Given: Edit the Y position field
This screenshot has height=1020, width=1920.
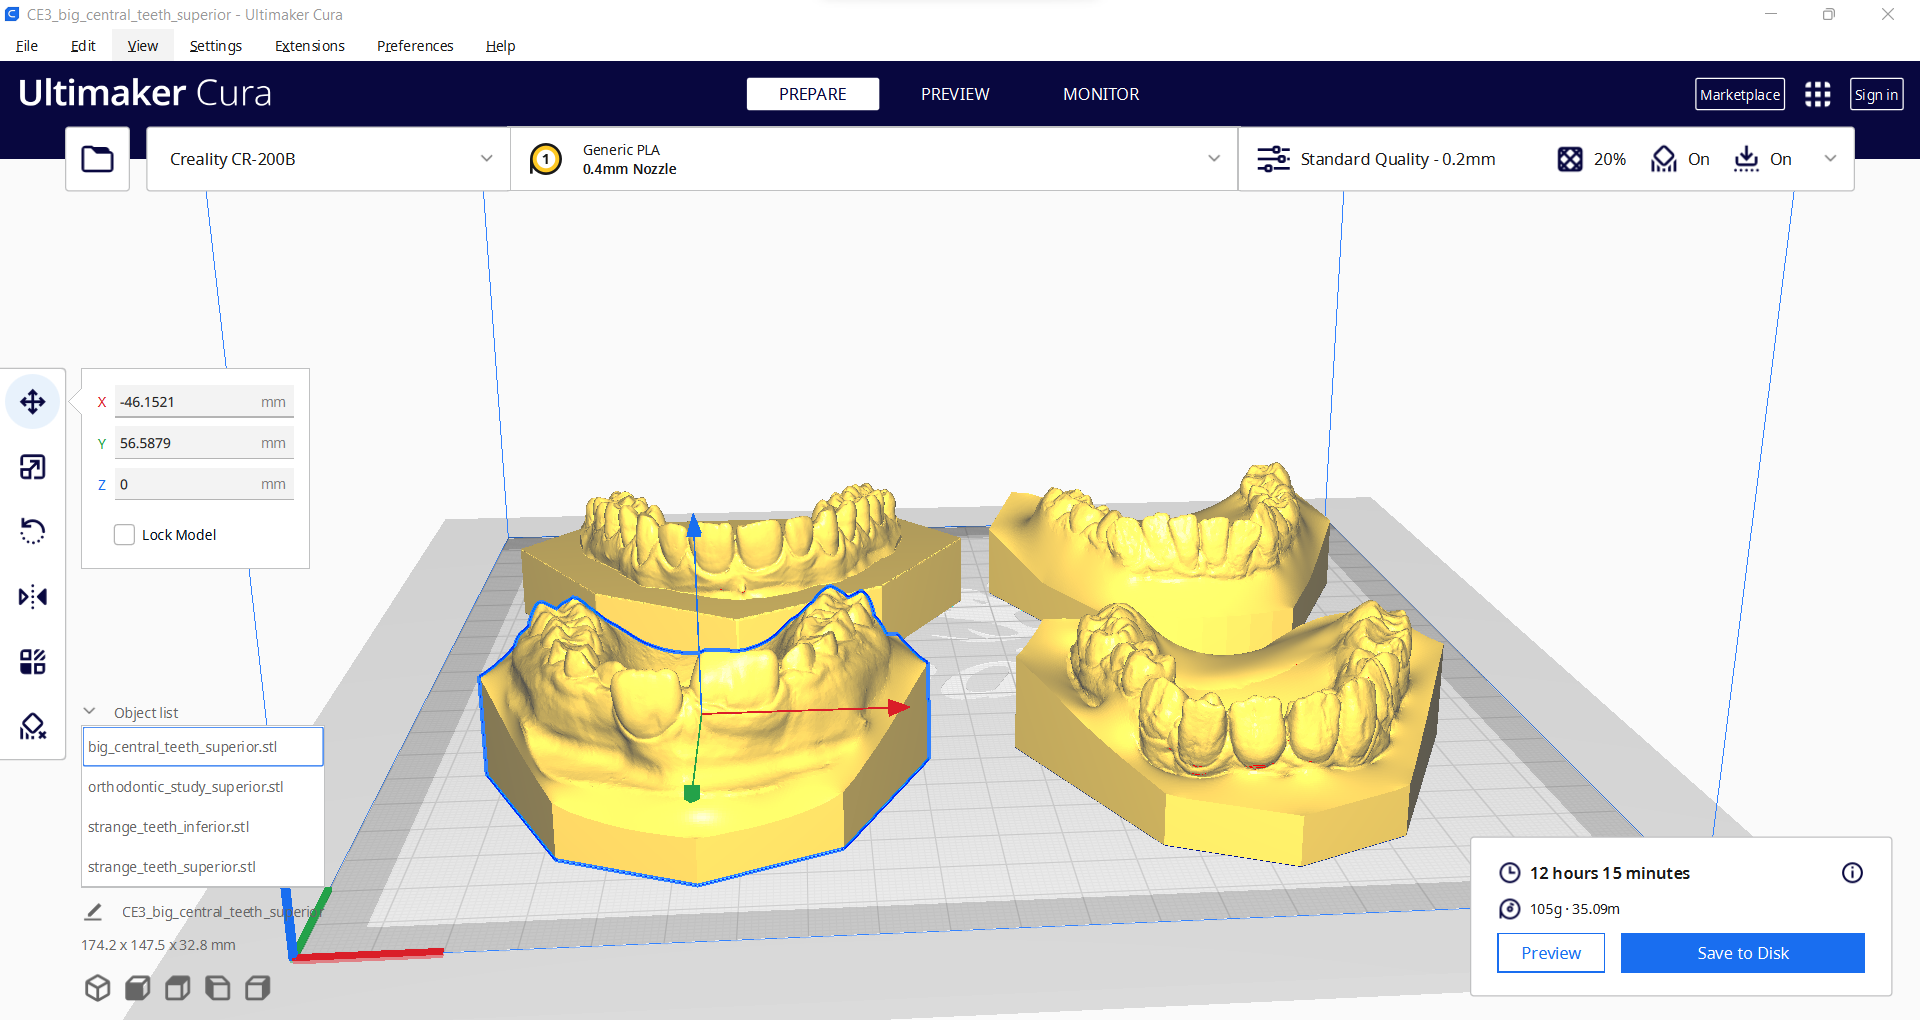Looking at the screenshot, I should 204,443.
